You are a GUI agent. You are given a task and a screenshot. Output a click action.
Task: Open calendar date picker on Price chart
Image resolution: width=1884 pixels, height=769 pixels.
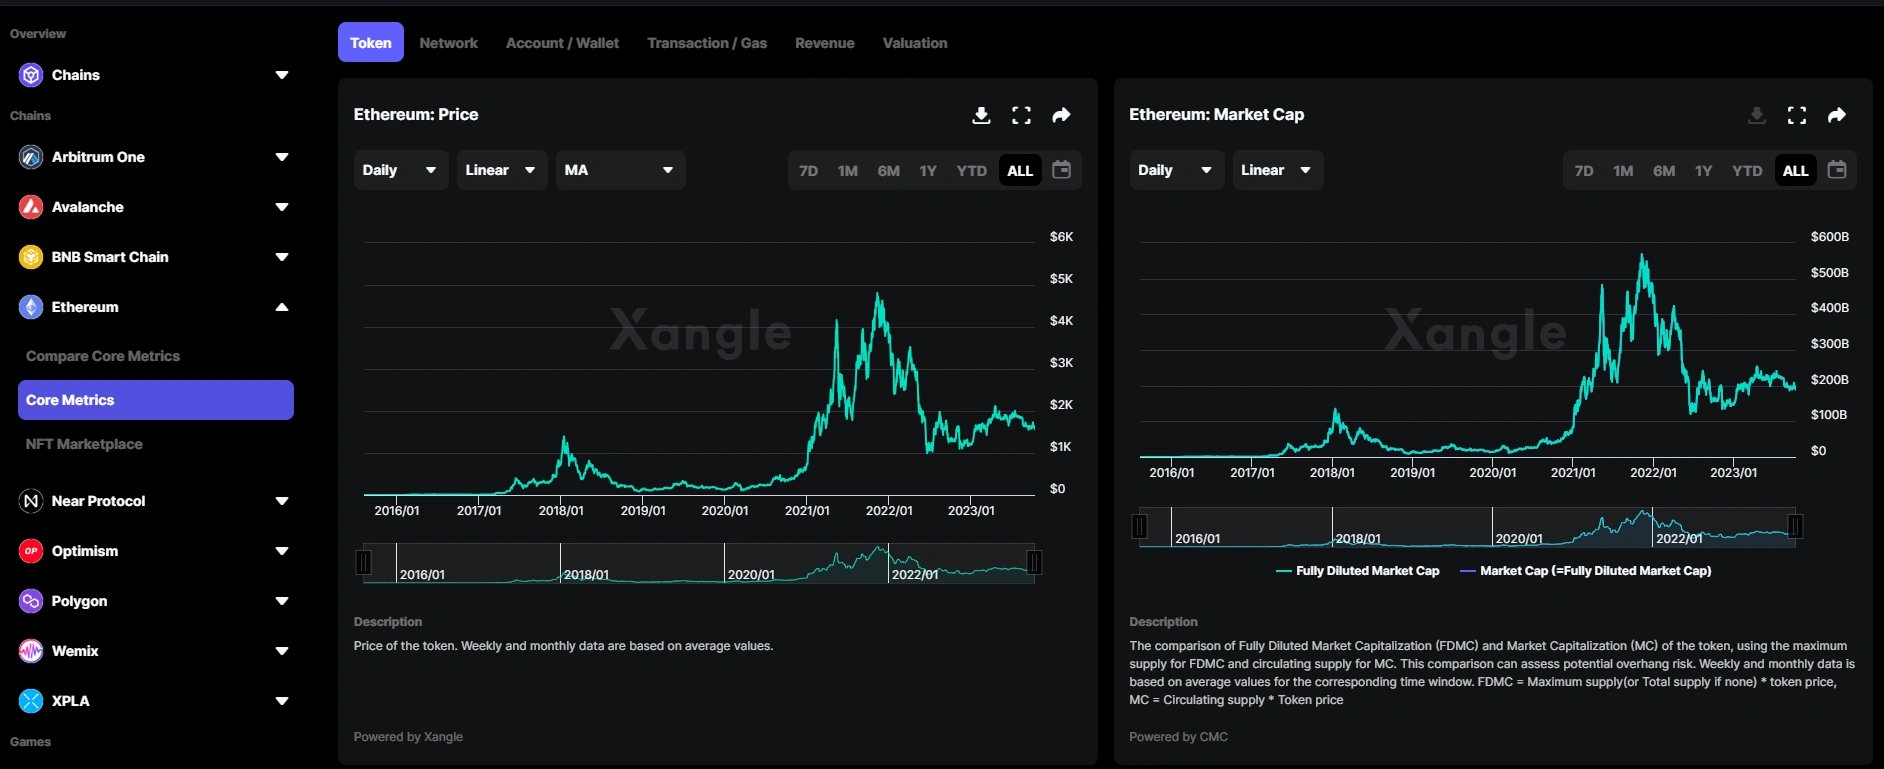[1062, 170]
